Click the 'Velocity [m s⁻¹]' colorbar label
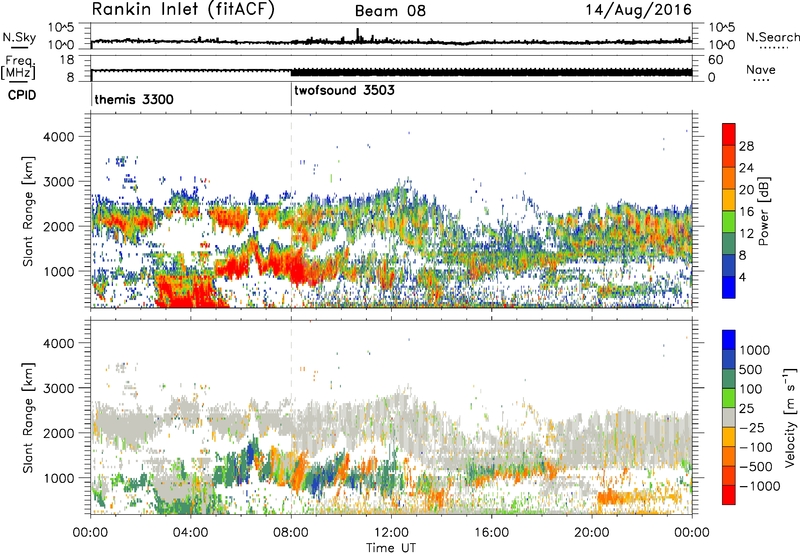This screenshot has height=554, width=800. point(790,417)
